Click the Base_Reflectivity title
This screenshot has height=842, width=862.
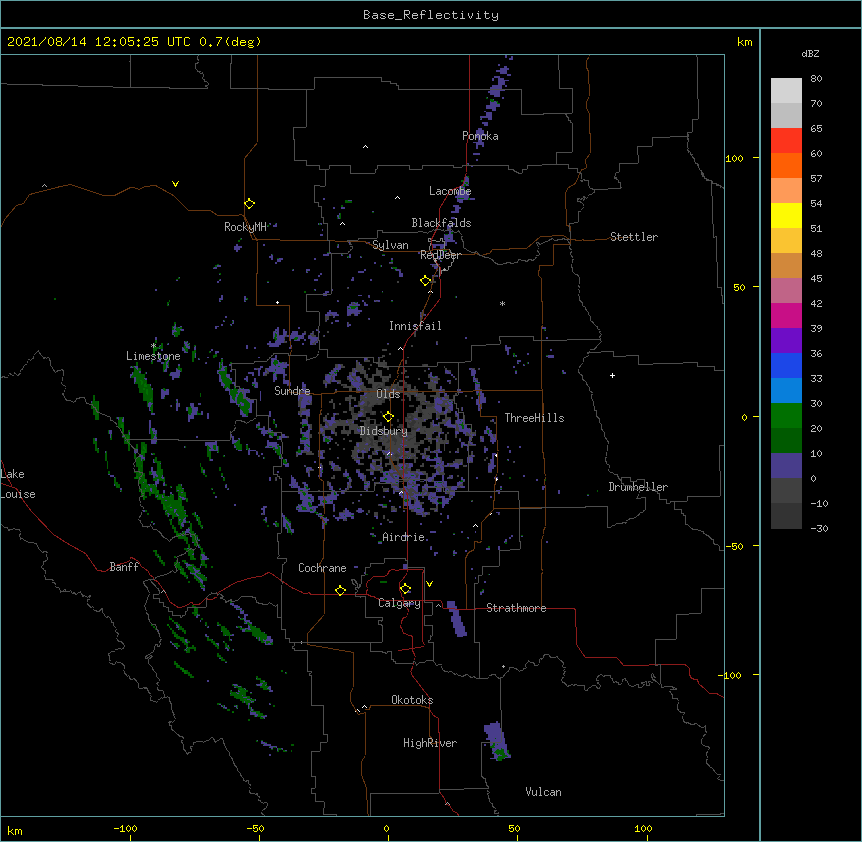(x=431, y=15)
